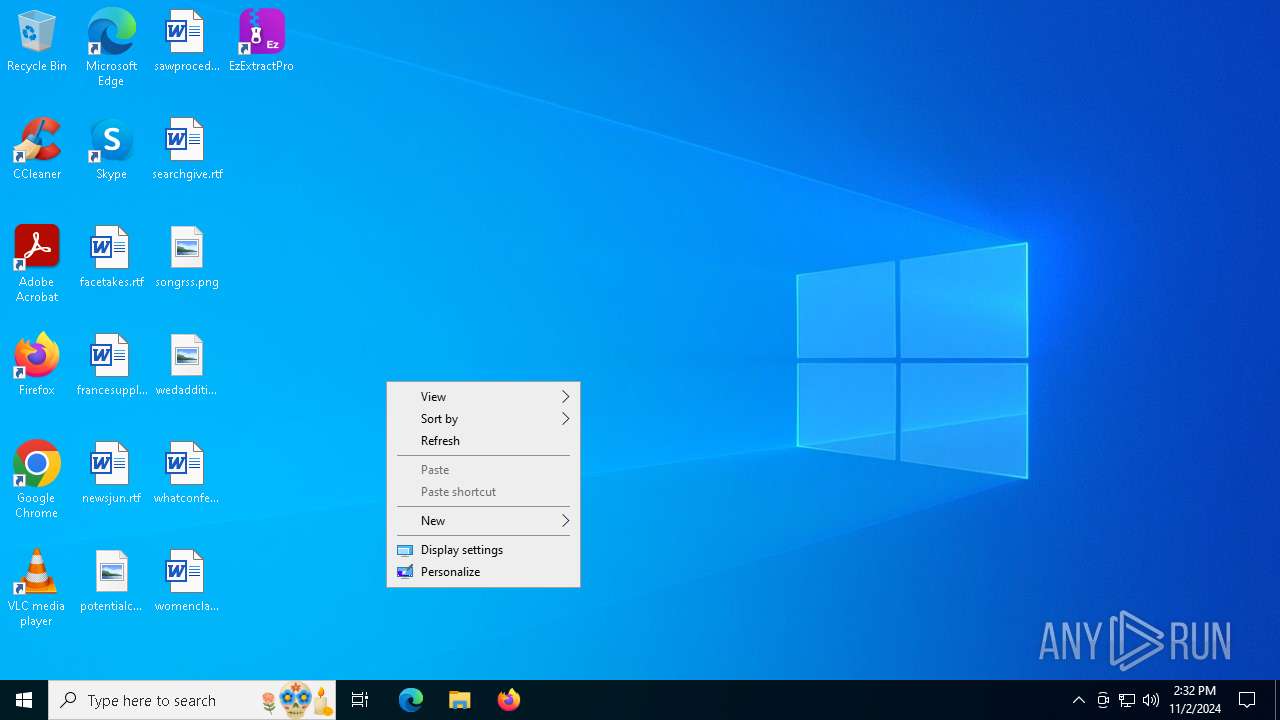Click the taskbar search box
1280x720 pixels.
(x=192, y=700)
